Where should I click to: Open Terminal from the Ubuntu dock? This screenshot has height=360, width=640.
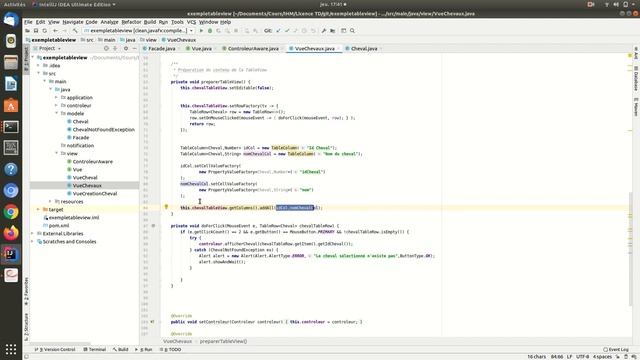coord(11,127)
